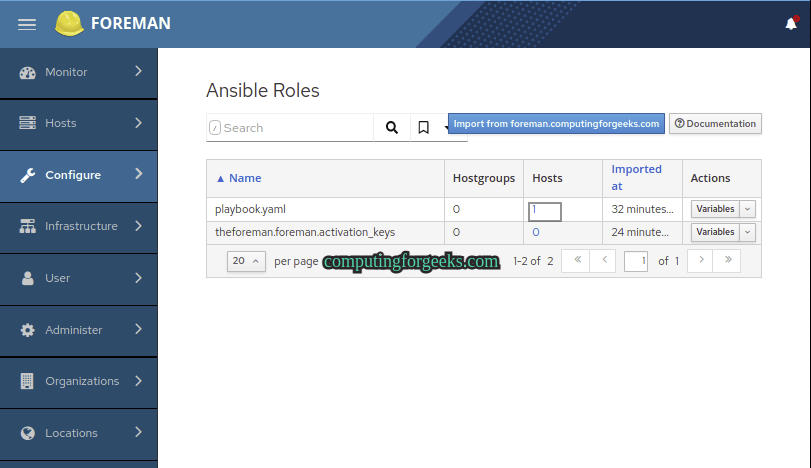811x468 pixels.
Task: Expand the Monitor menu chevron
Action: [x=138, y=71]
